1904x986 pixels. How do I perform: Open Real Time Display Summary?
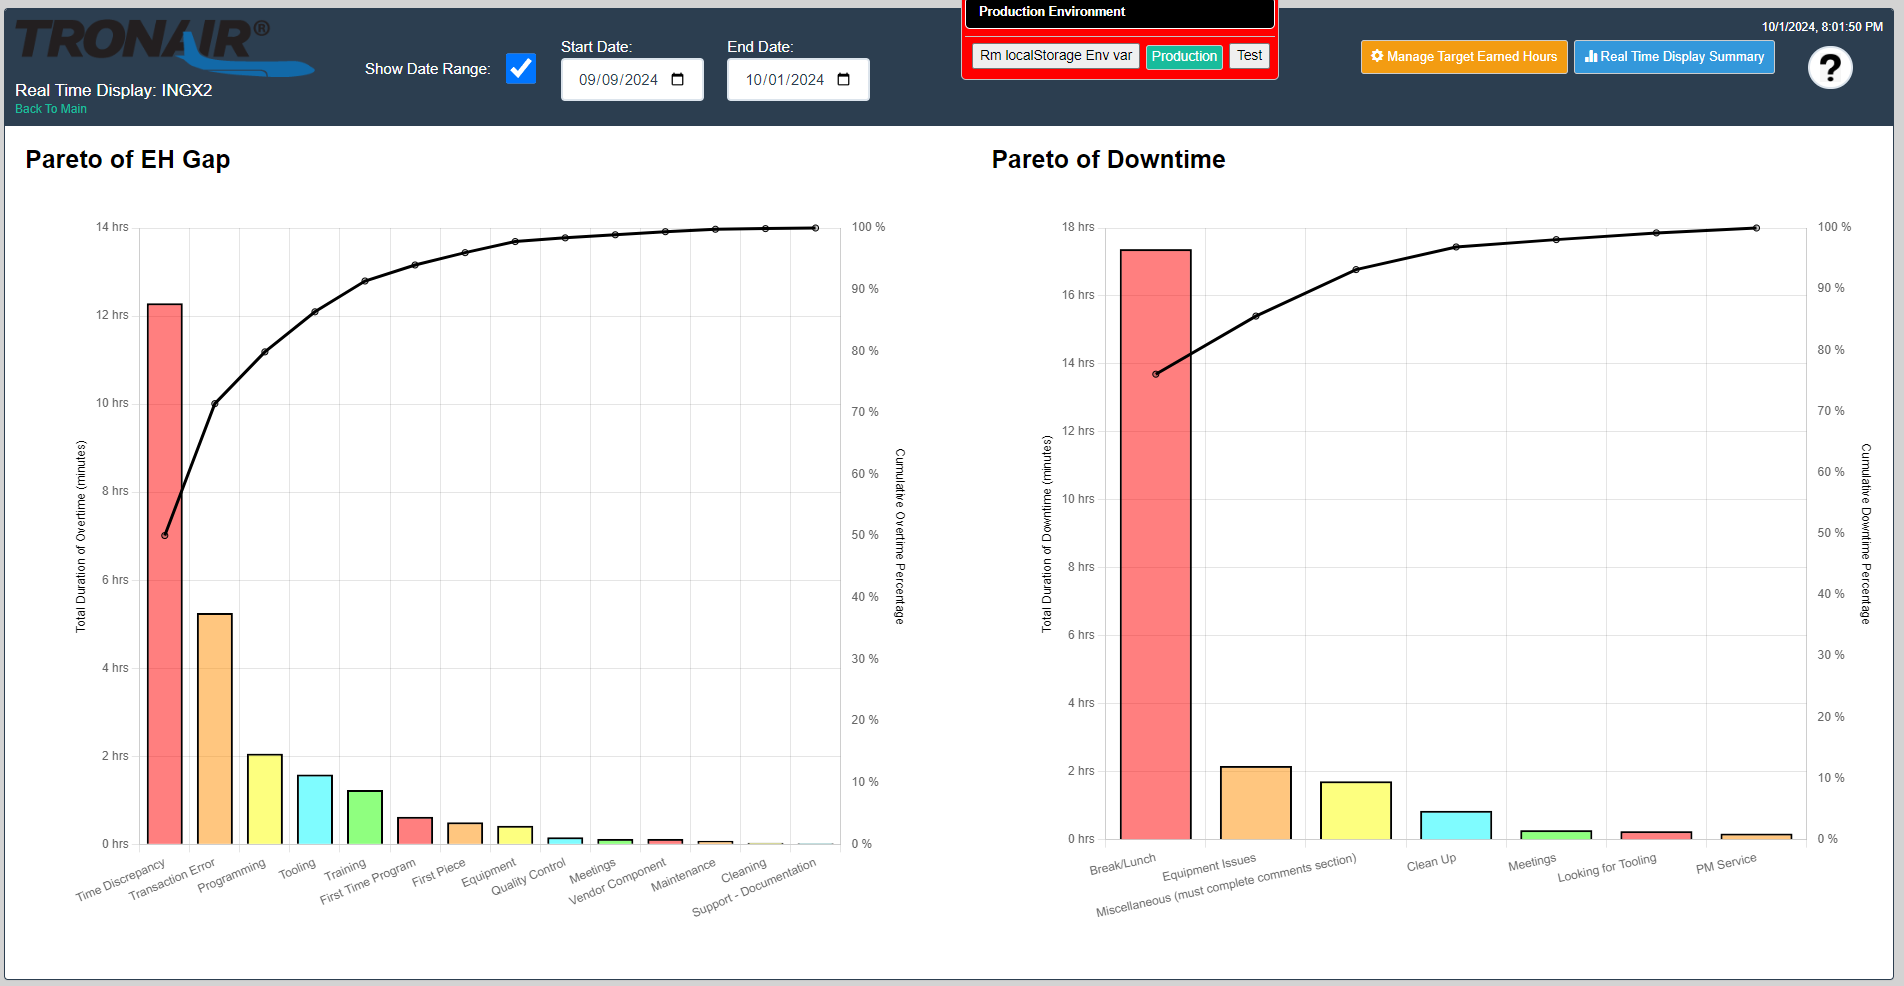point(1674,57)
